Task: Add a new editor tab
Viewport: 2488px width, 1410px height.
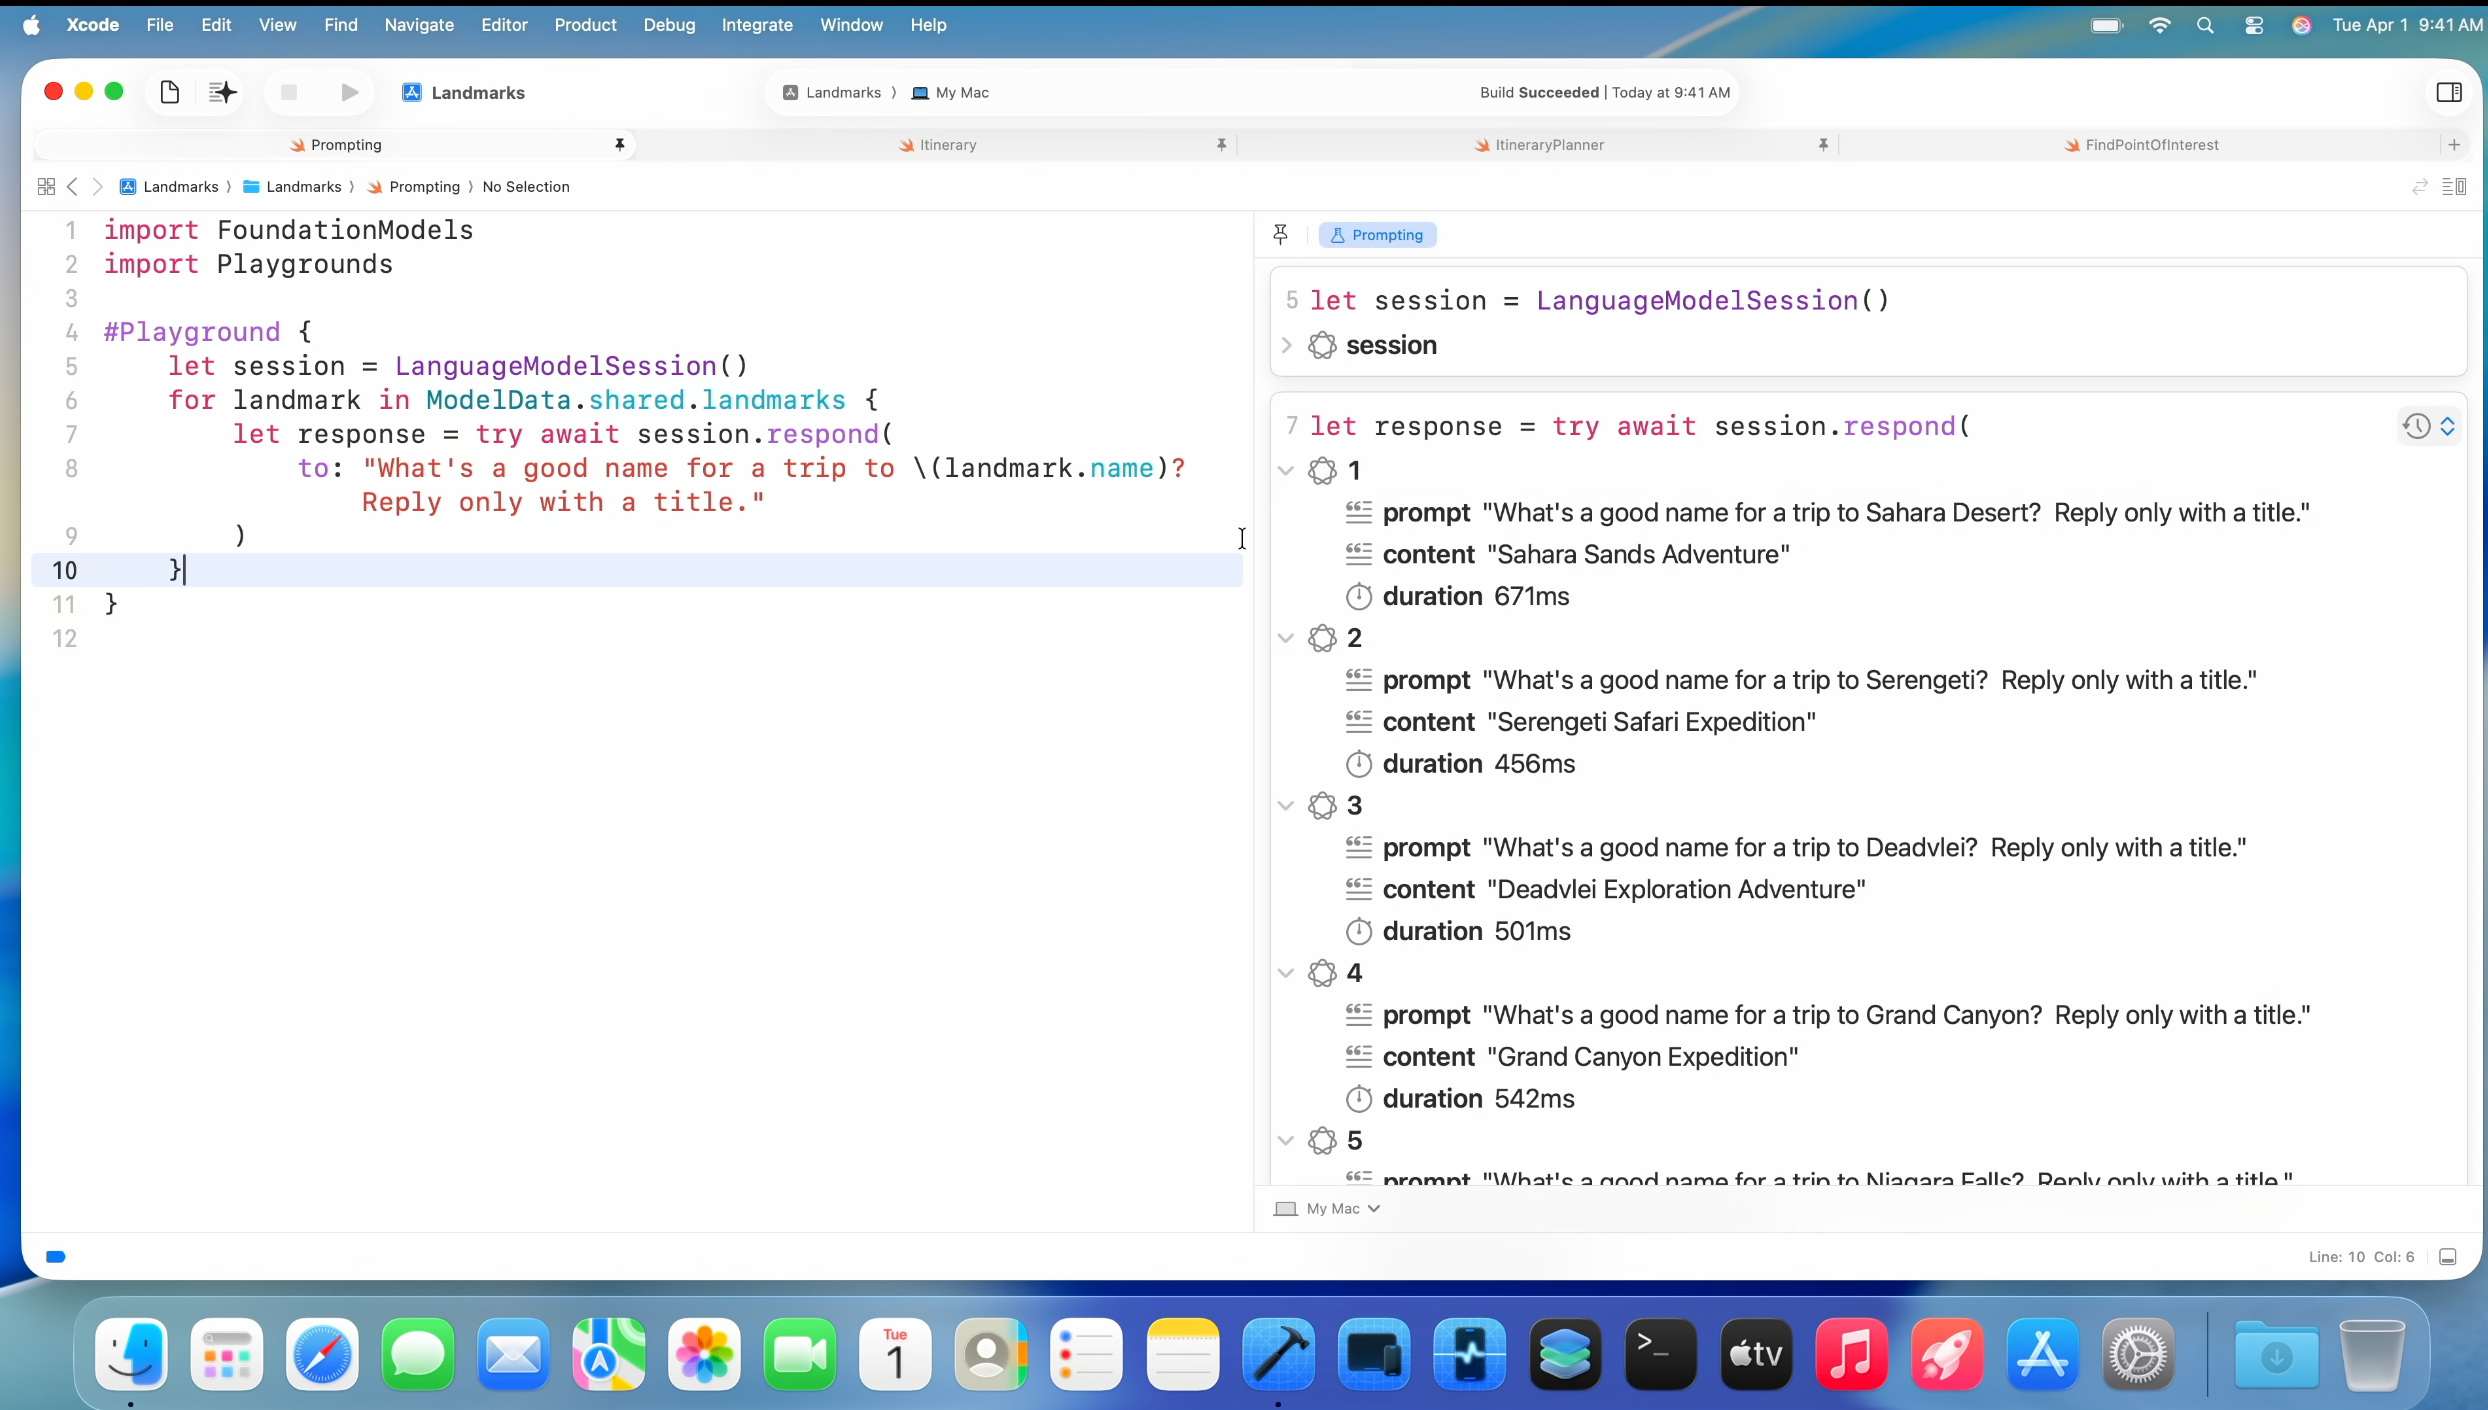Action: pos(2454,145)
